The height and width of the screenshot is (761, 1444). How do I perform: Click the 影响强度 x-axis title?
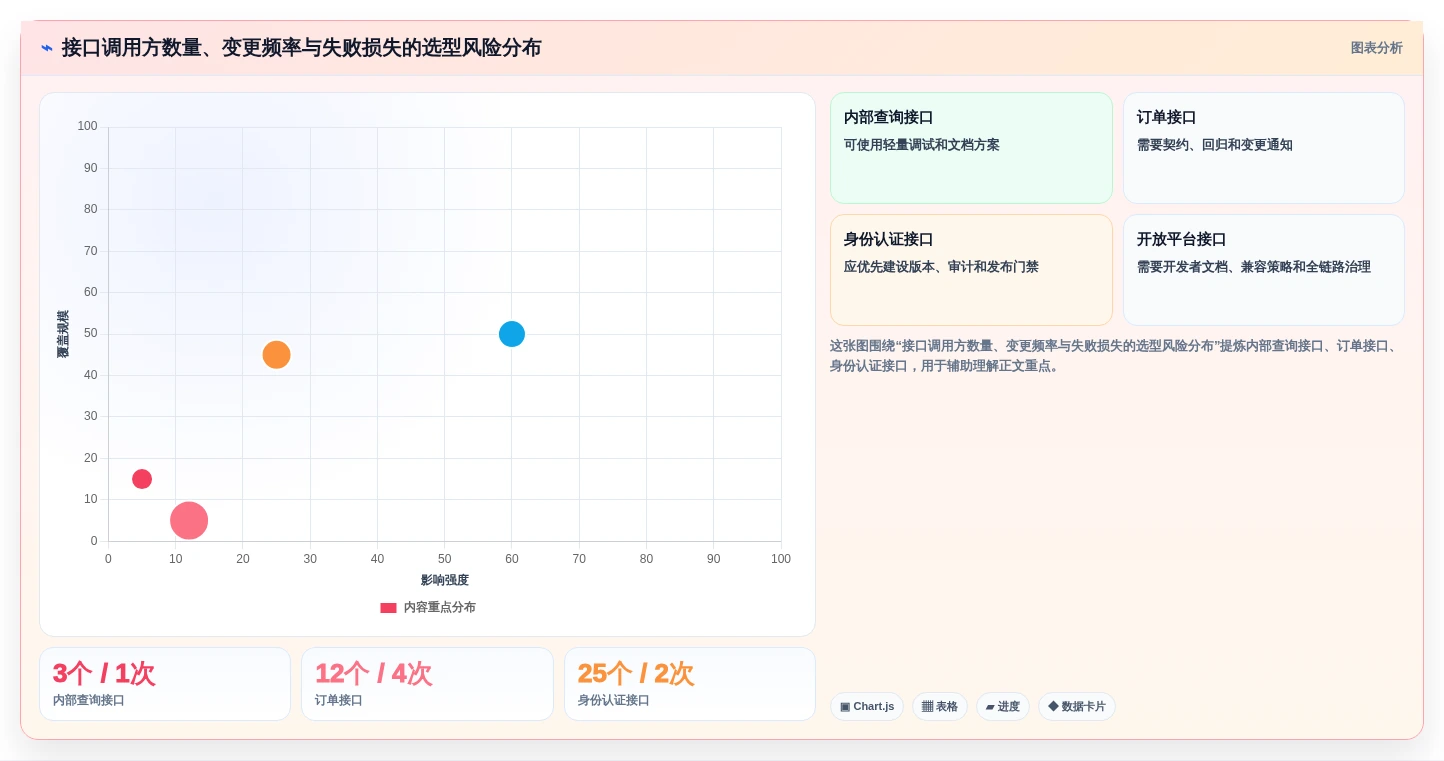click(445, 580)
